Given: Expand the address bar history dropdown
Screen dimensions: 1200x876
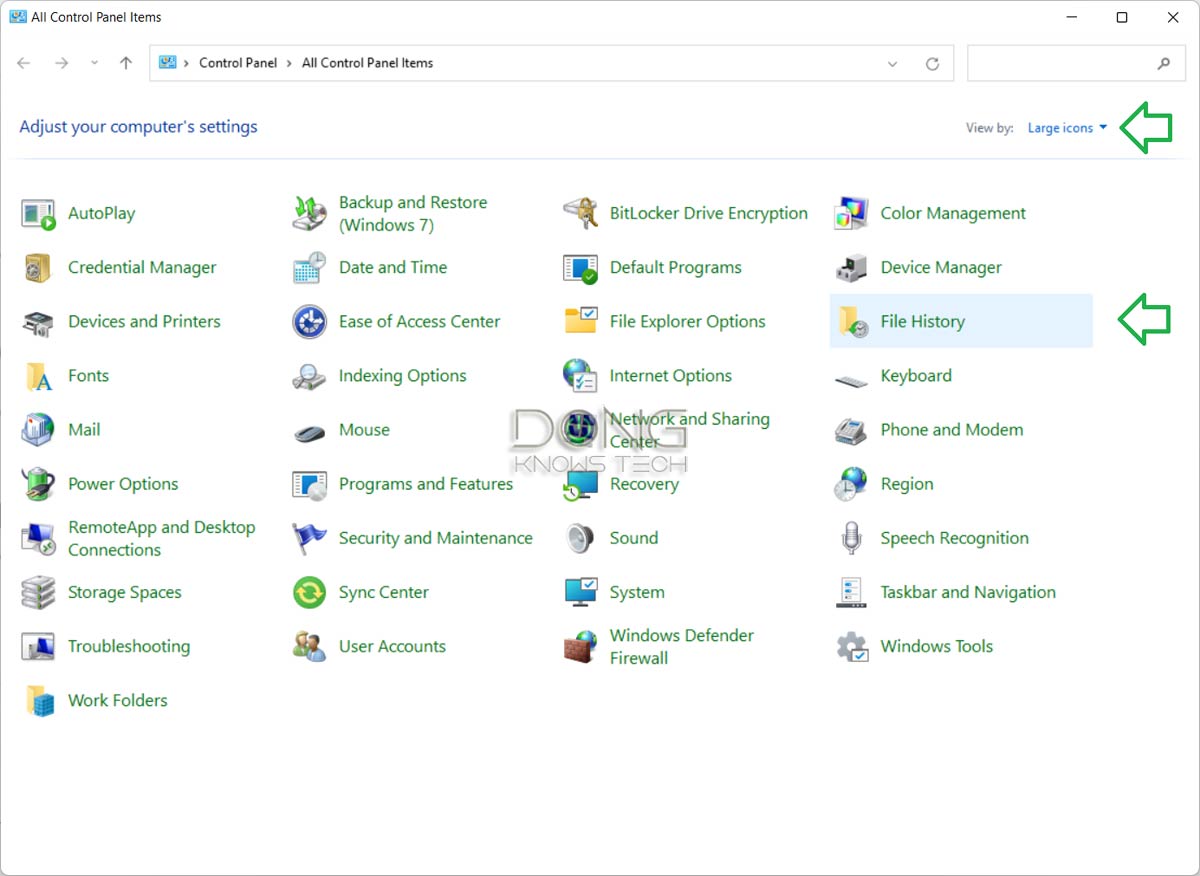Looking at the screenshot, I should pyautogui.click(x=892, y=62).
